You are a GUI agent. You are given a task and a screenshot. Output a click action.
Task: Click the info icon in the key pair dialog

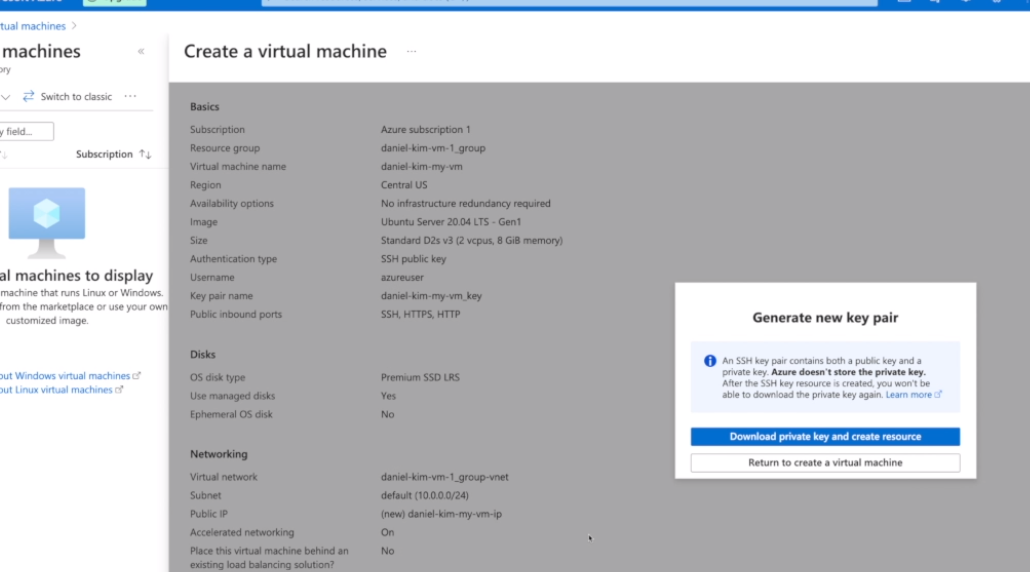click(710, 361)
